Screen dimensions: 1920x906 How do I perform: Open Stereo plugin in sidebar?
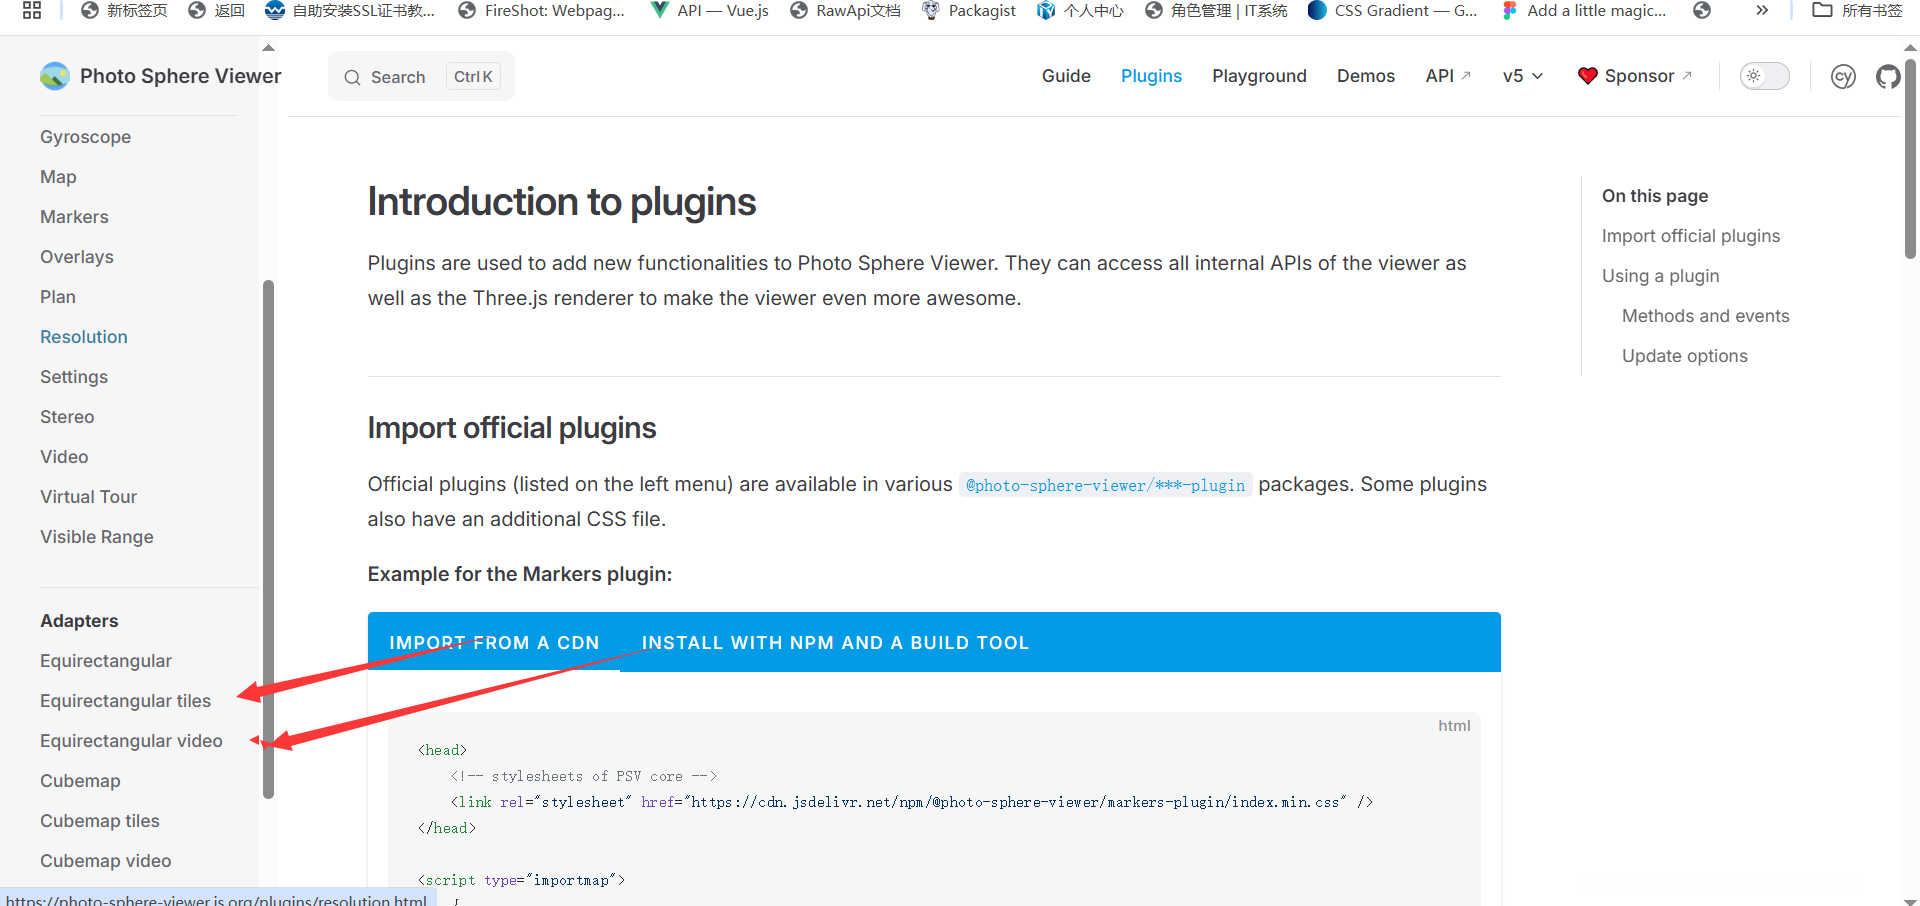[67, 417]
